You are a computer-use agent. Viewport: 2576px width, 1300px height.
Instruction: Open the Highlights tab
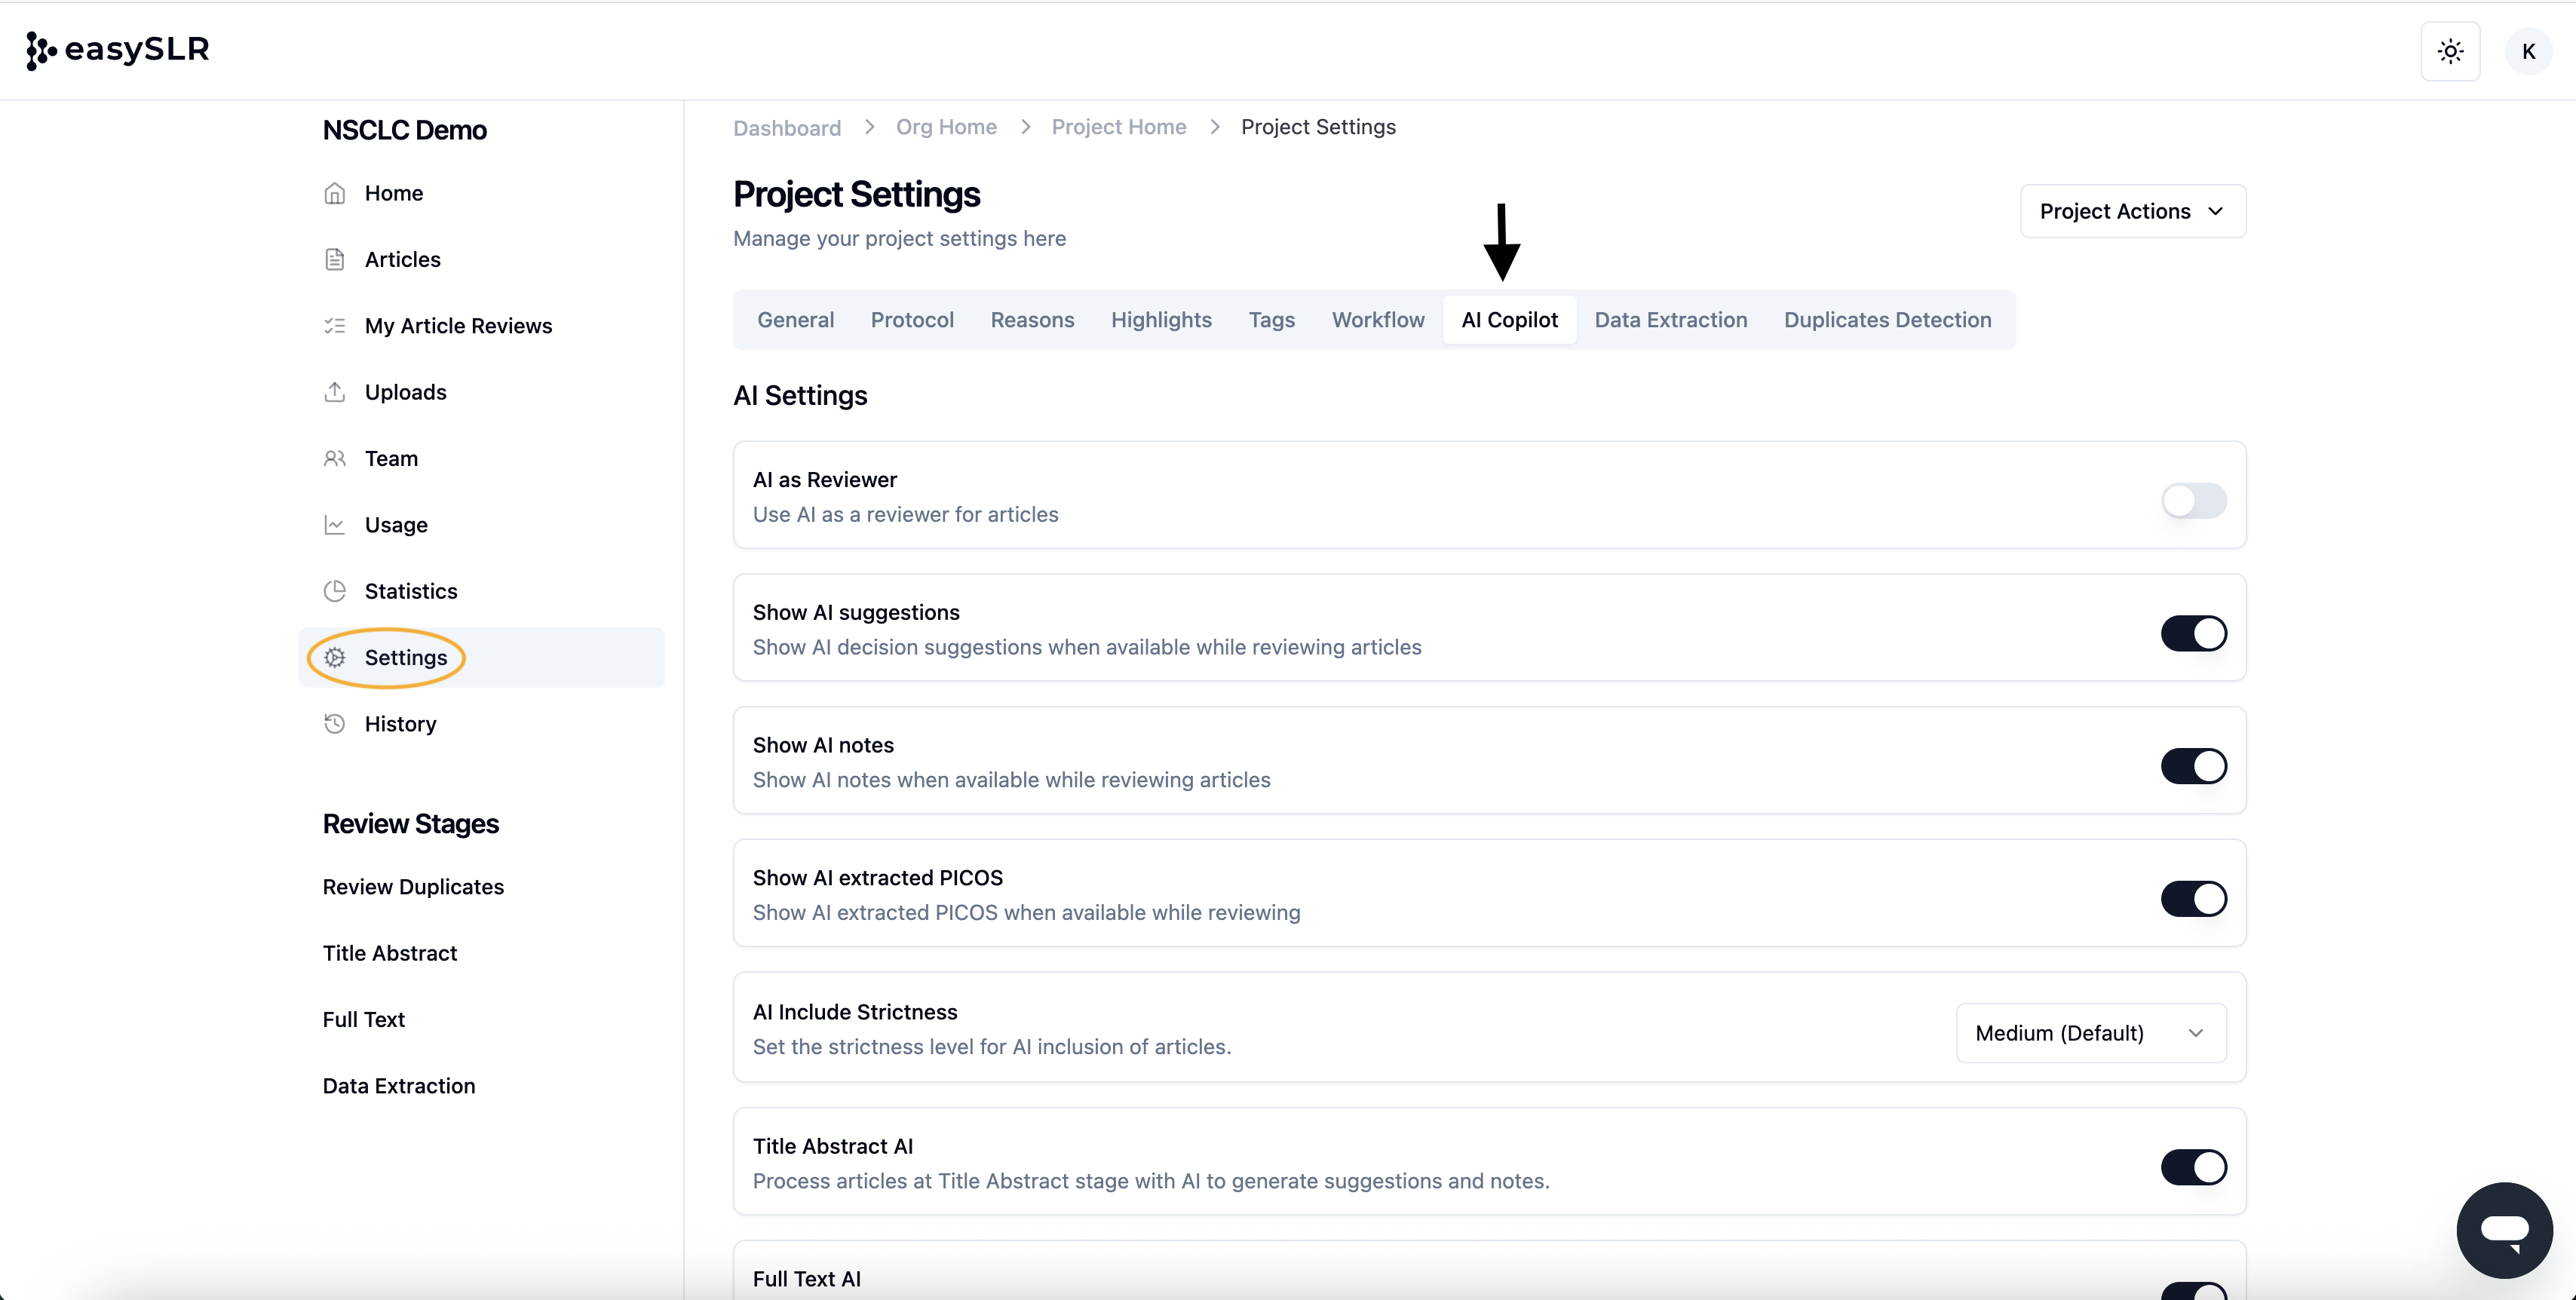(x=1161, y=320)
